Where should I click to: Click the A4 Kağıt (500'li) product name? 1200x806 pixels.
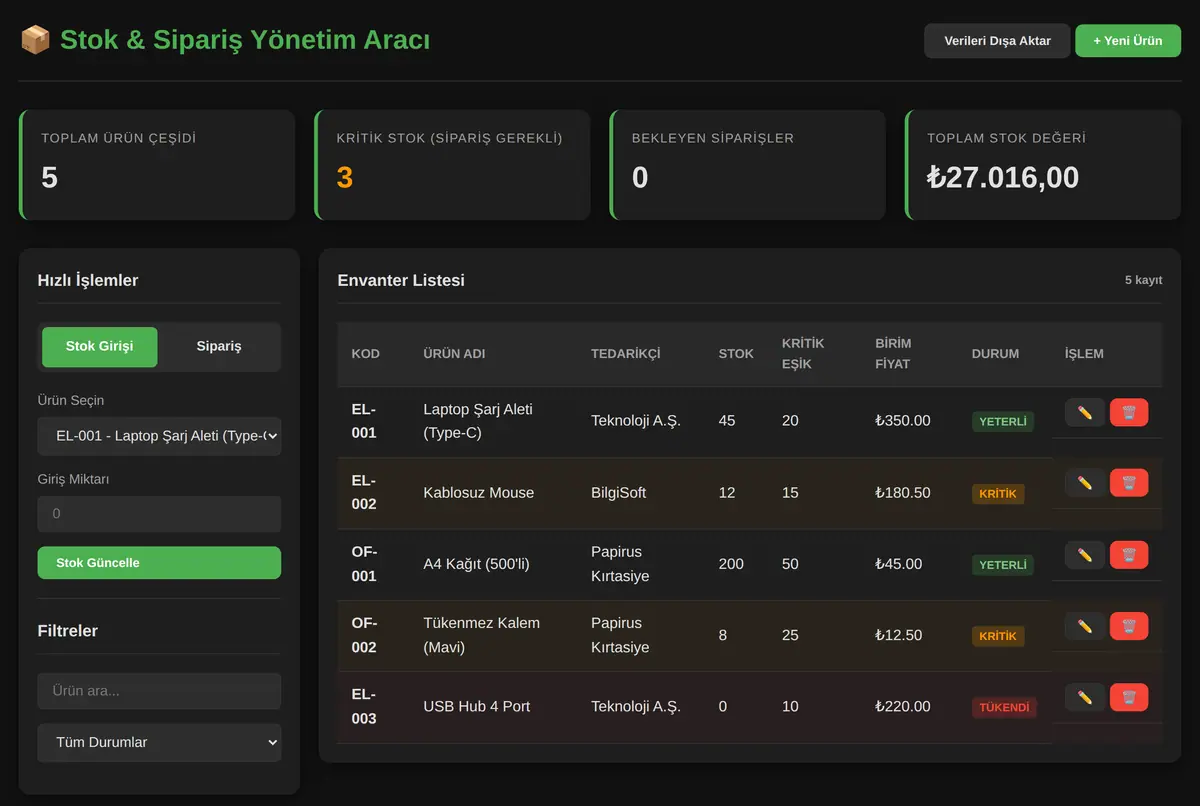477,564
